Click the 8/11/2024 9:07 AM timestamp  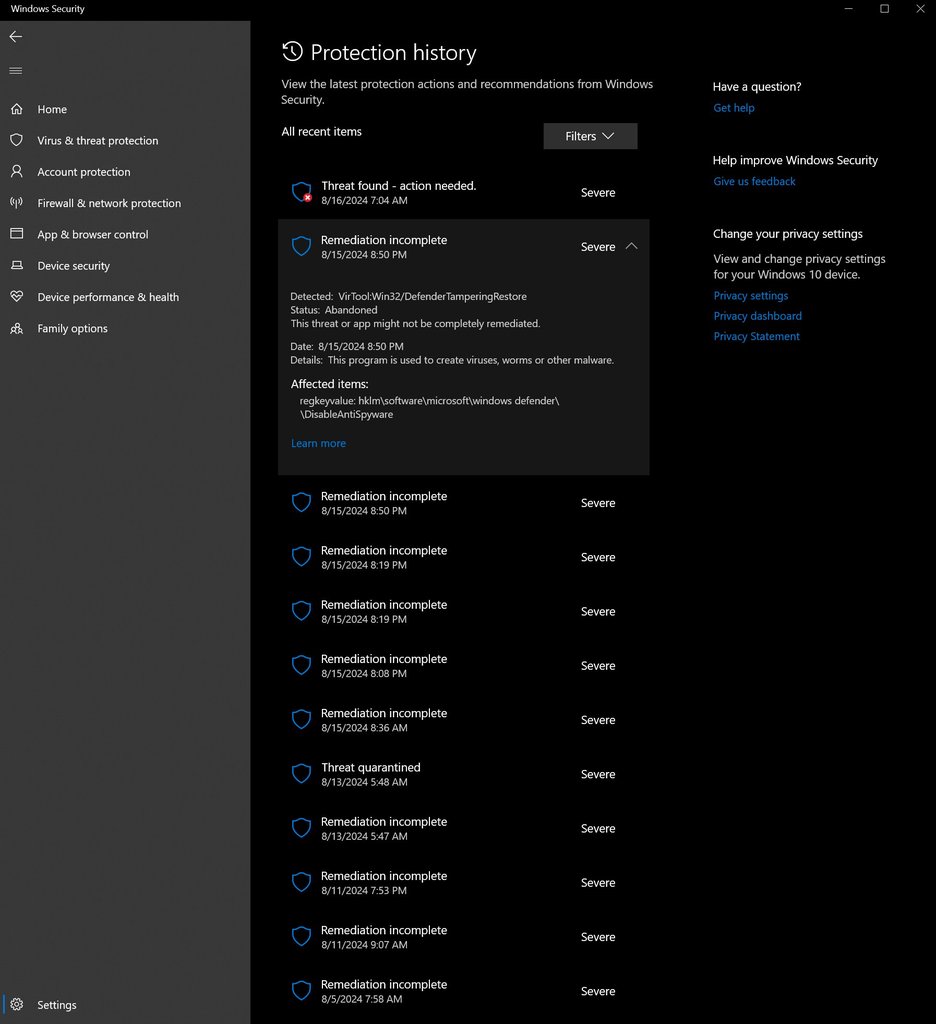pyautogui.click(x=364, y=944)
